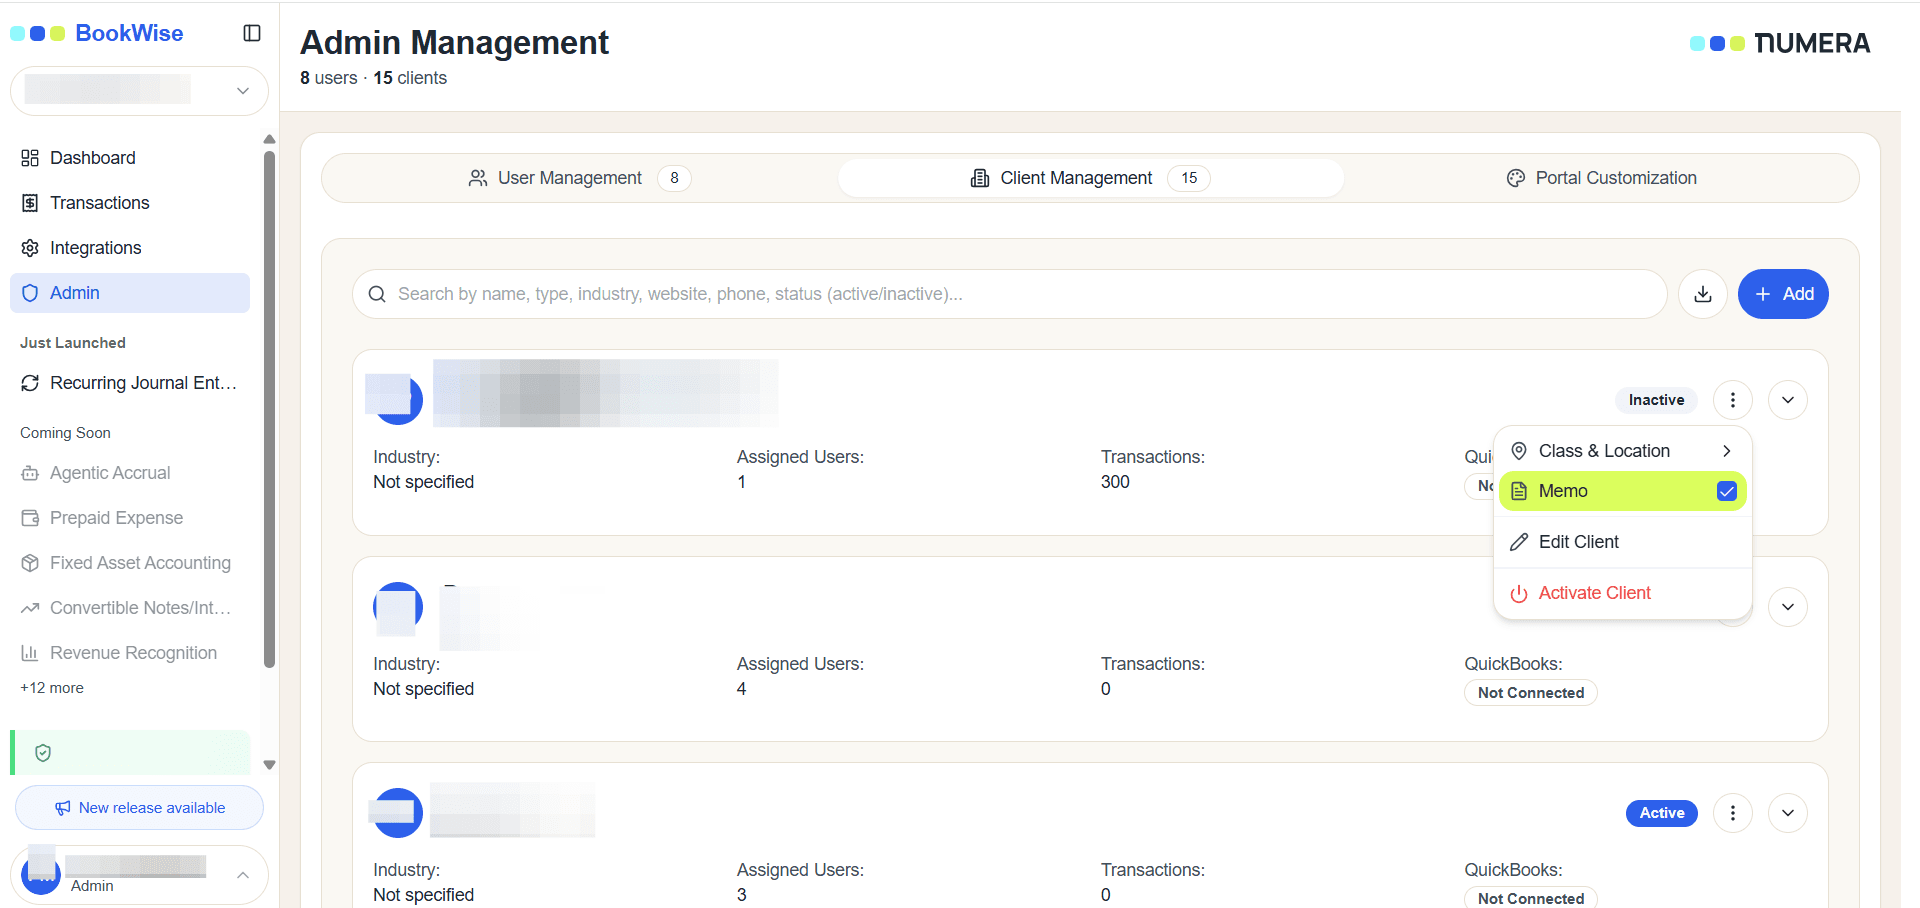Switch to the Client Management tab
This screenshot has width=1920, height=908.
click(1090, 178)
